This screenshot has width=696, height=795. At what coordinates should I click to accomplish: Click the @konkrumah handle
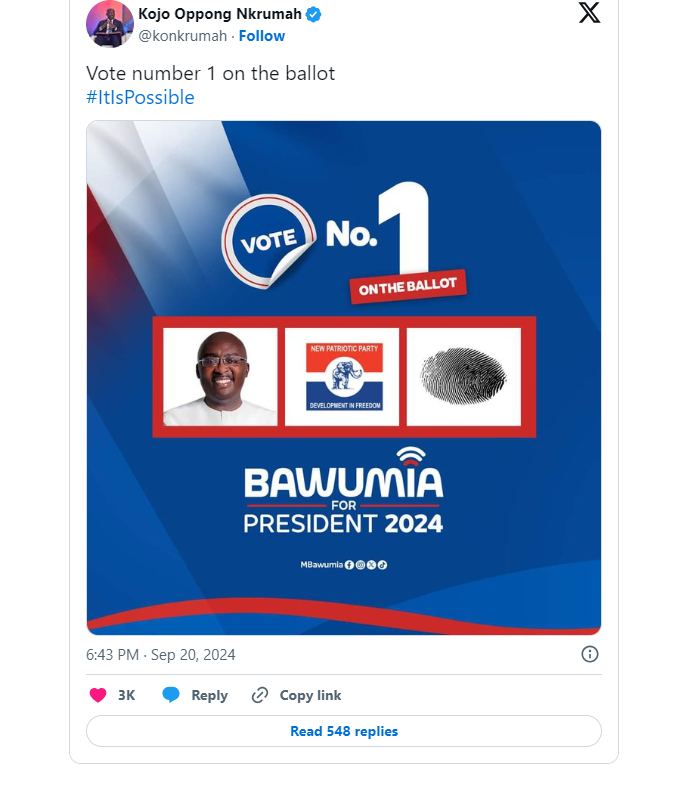pyautogui.click(x=183, y=36)
